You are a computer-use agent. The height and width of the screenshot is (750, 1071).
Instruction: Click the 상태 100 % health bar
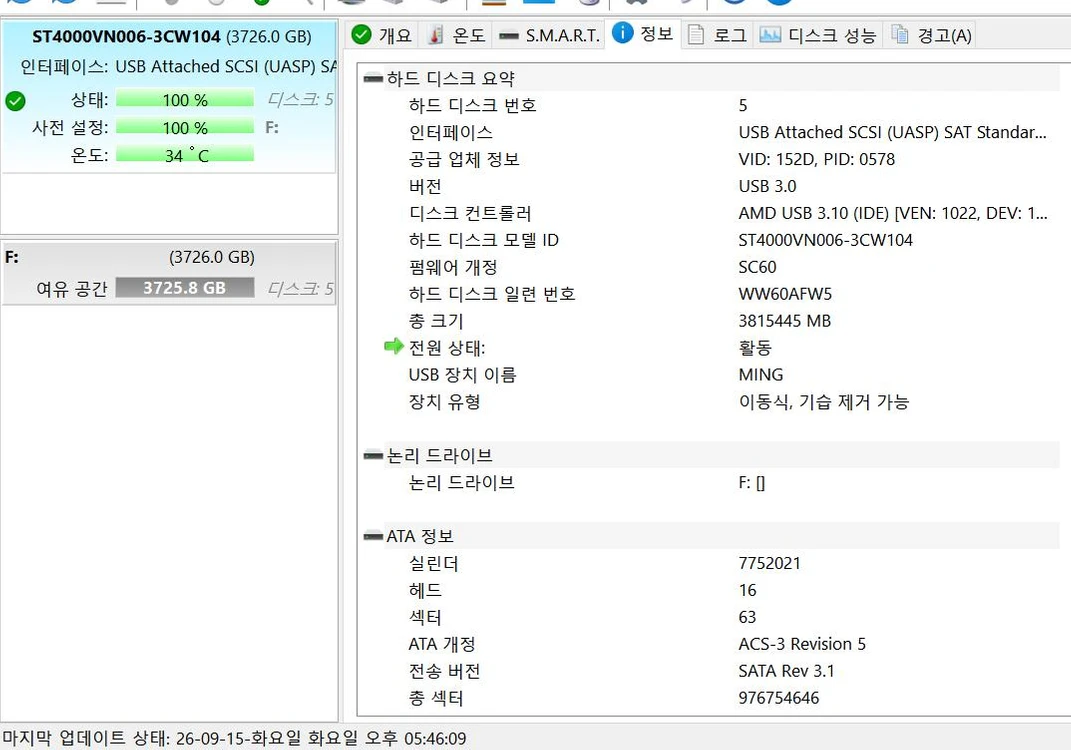[x=184, y=100]
